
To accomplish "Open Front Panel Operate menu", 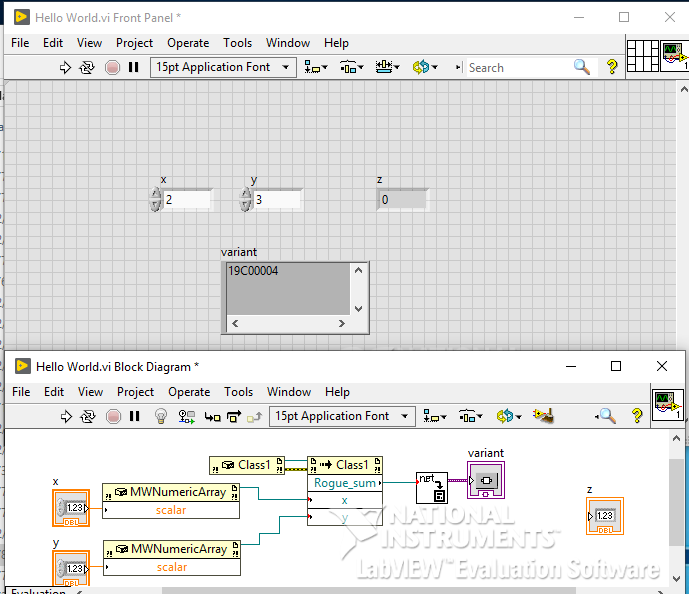I will [188, 43].
